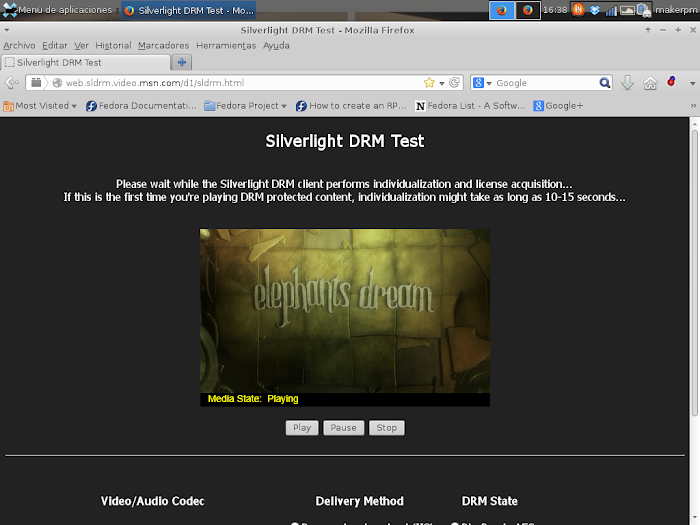Click the red and blue extension toolbar icon
700x525 pixels.
[x=671, y=82]
